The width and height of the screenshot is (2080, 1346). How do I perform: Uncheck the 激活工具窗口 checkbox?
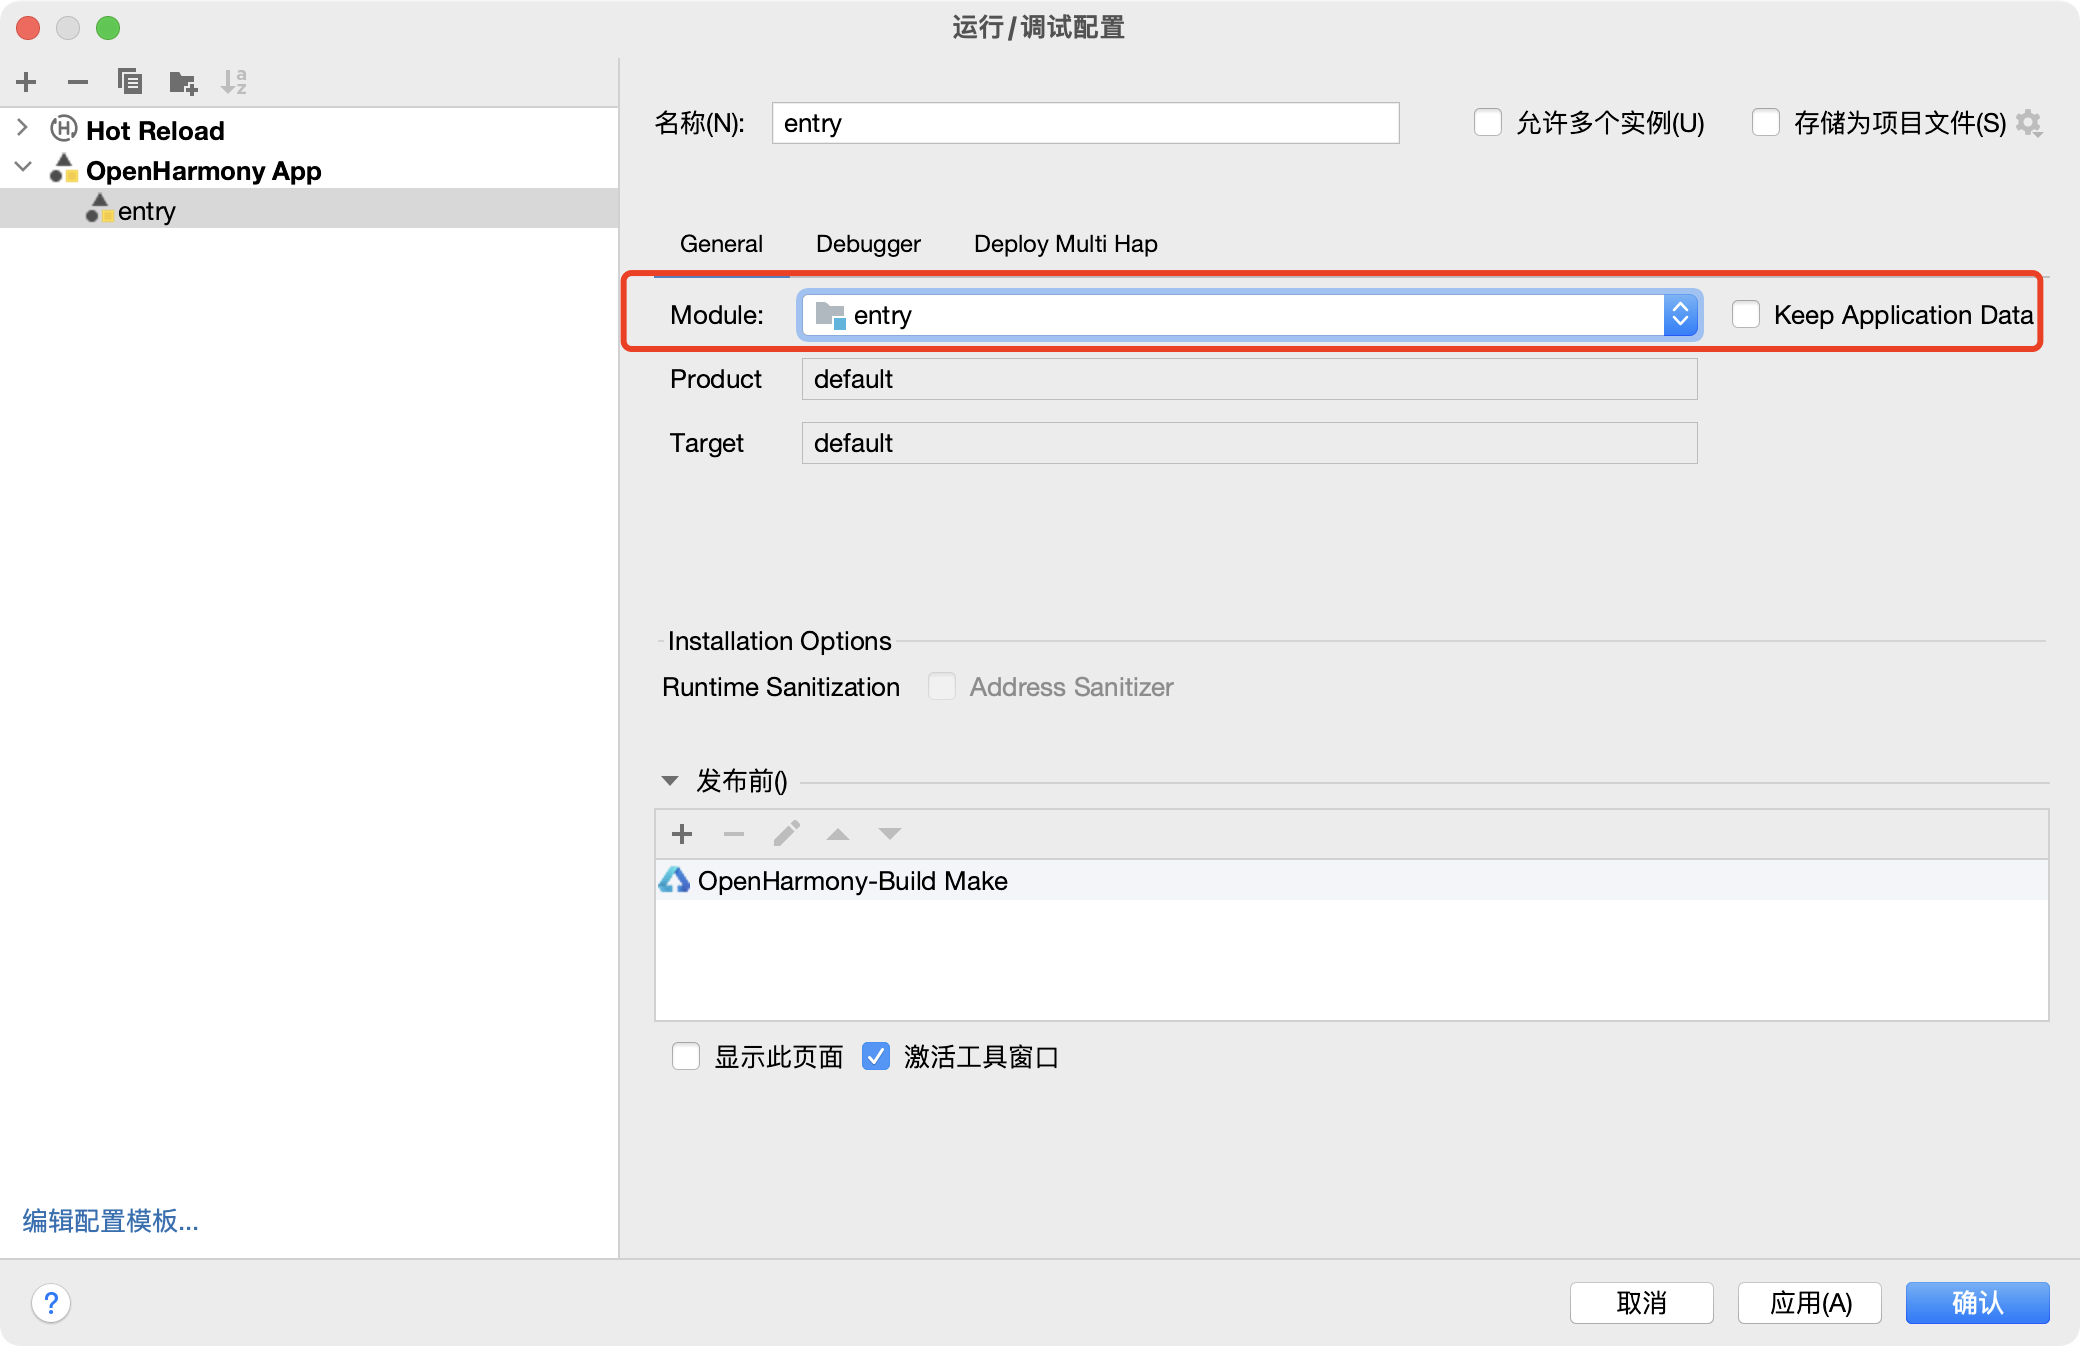[x=876, y=1057]
